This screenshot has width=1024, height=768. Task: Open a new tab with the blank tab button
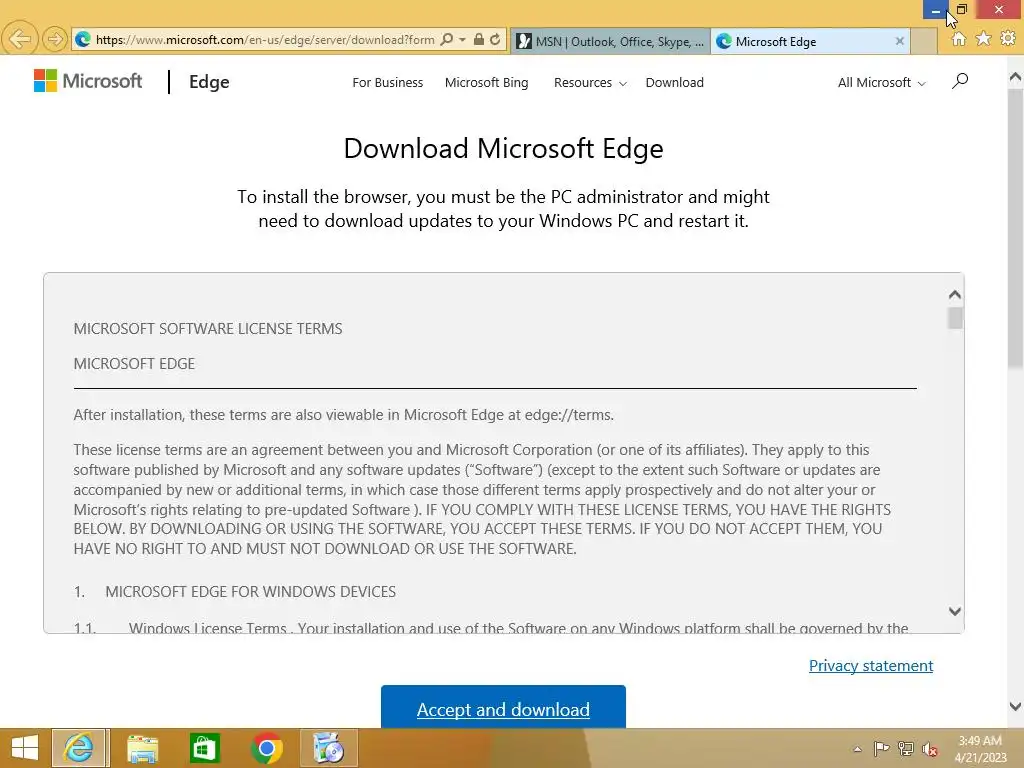click(924, 41)
